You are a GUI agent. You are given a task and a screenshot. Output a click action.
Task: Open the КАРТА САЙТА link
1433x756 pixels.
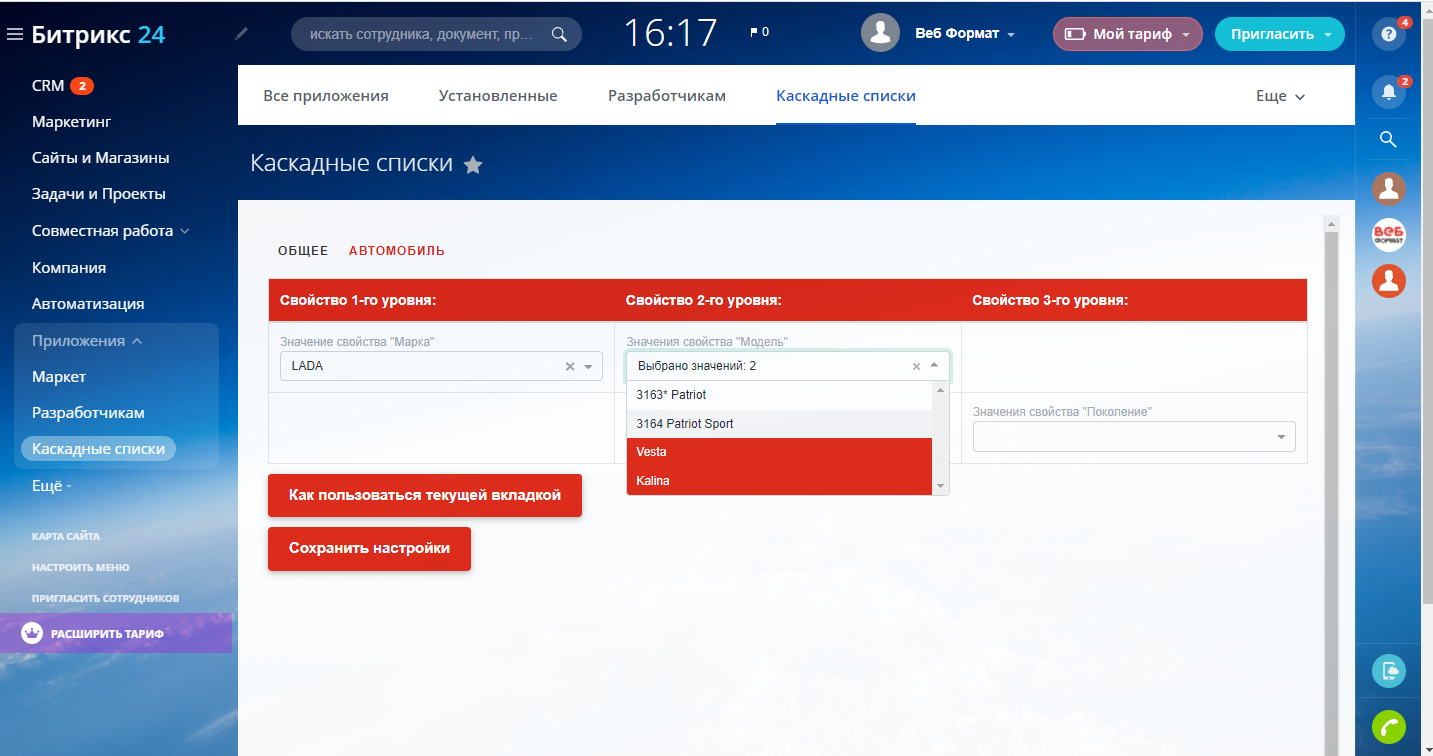tap(66, 536)
